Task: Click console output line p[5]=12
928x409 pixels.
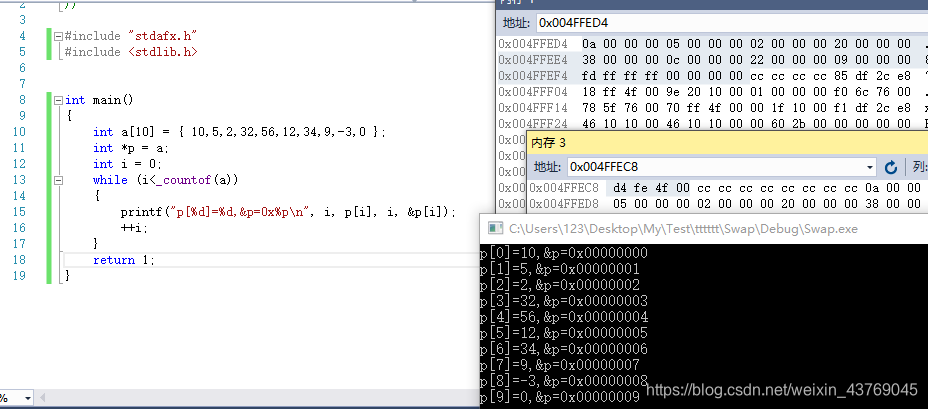Action: (563, 333)
